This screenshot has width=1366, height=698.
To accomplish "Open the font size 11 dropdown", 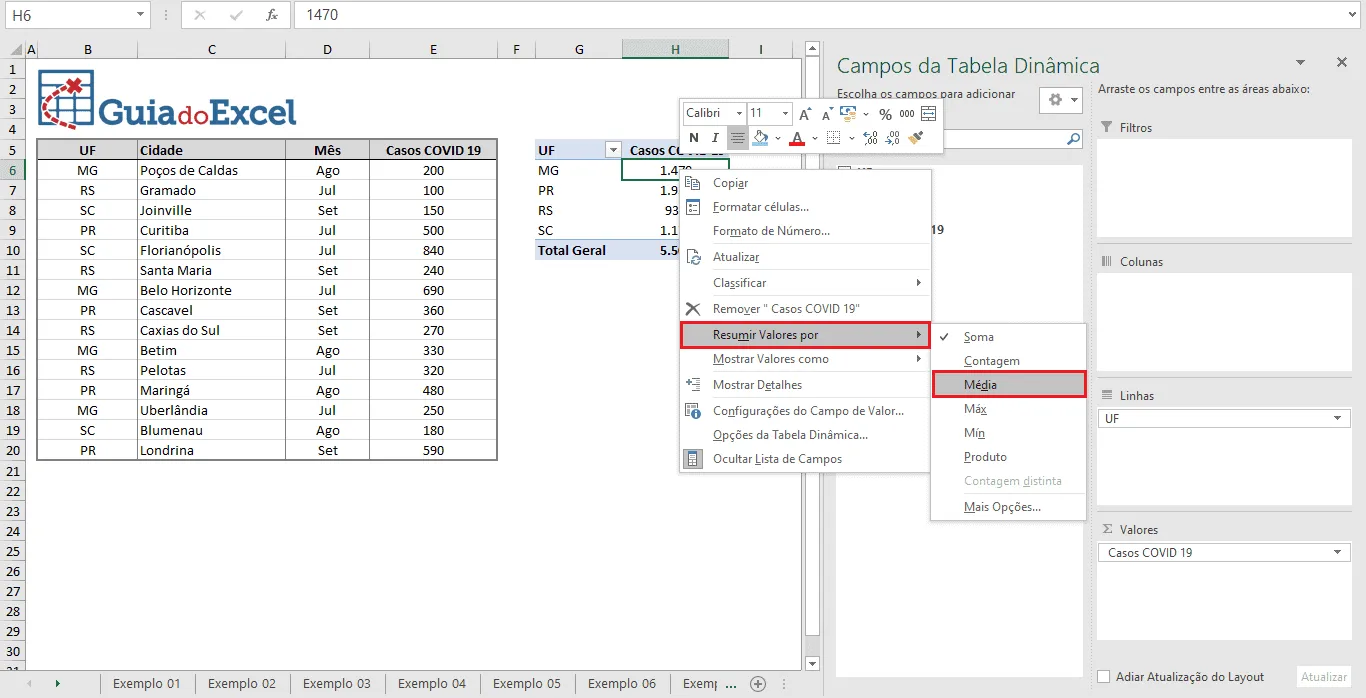I will click(x=785, y=114).
